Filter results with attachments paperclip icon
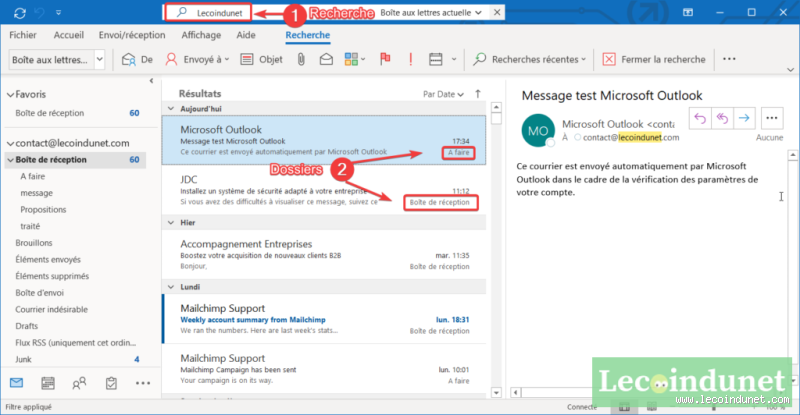The height and width of the screenshot is (415, 800). (x=301, y=60)
